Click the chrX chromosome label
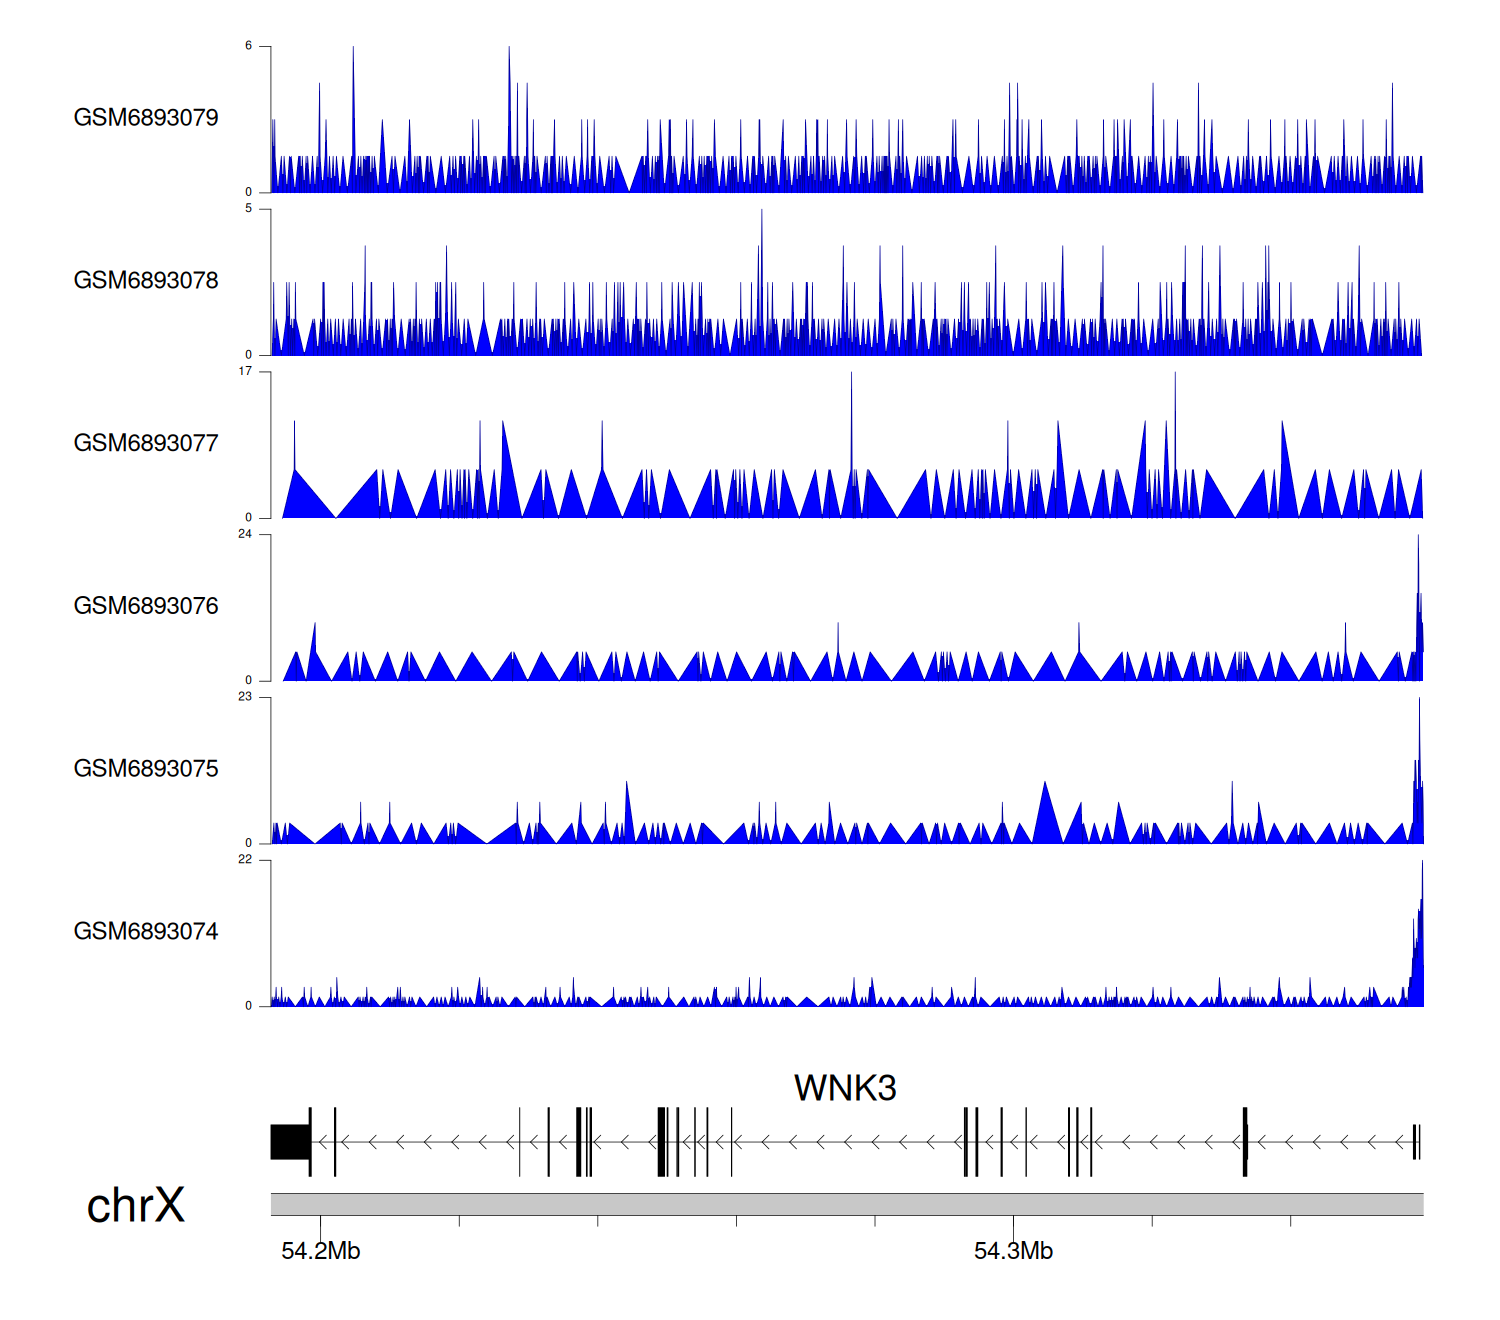Image resolution: width=1500 pixels, height=1320 pixels. (x=136, y=1205)
